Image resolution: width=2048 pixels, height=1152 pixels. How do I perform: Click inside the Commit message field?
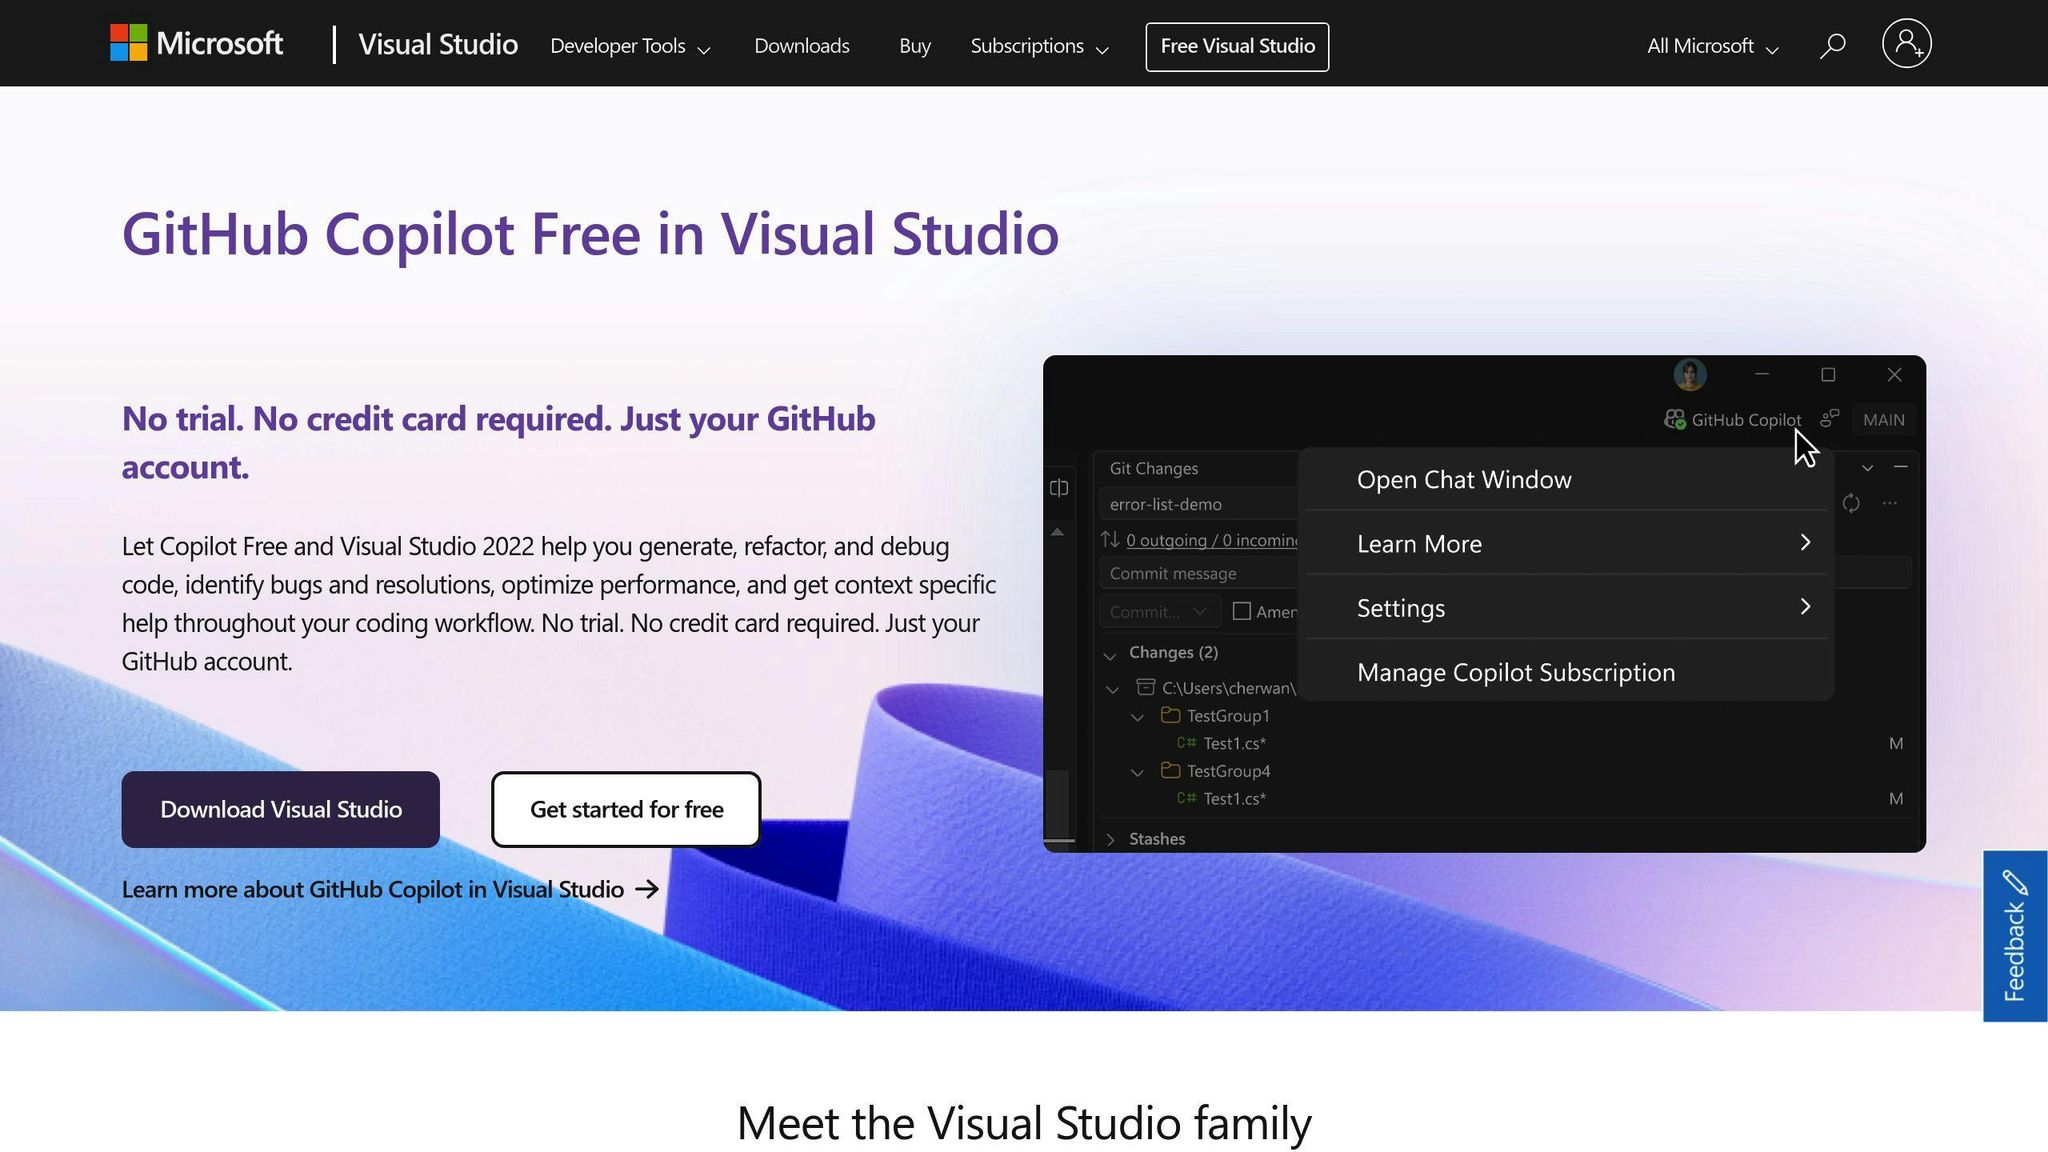point(1175,573)
